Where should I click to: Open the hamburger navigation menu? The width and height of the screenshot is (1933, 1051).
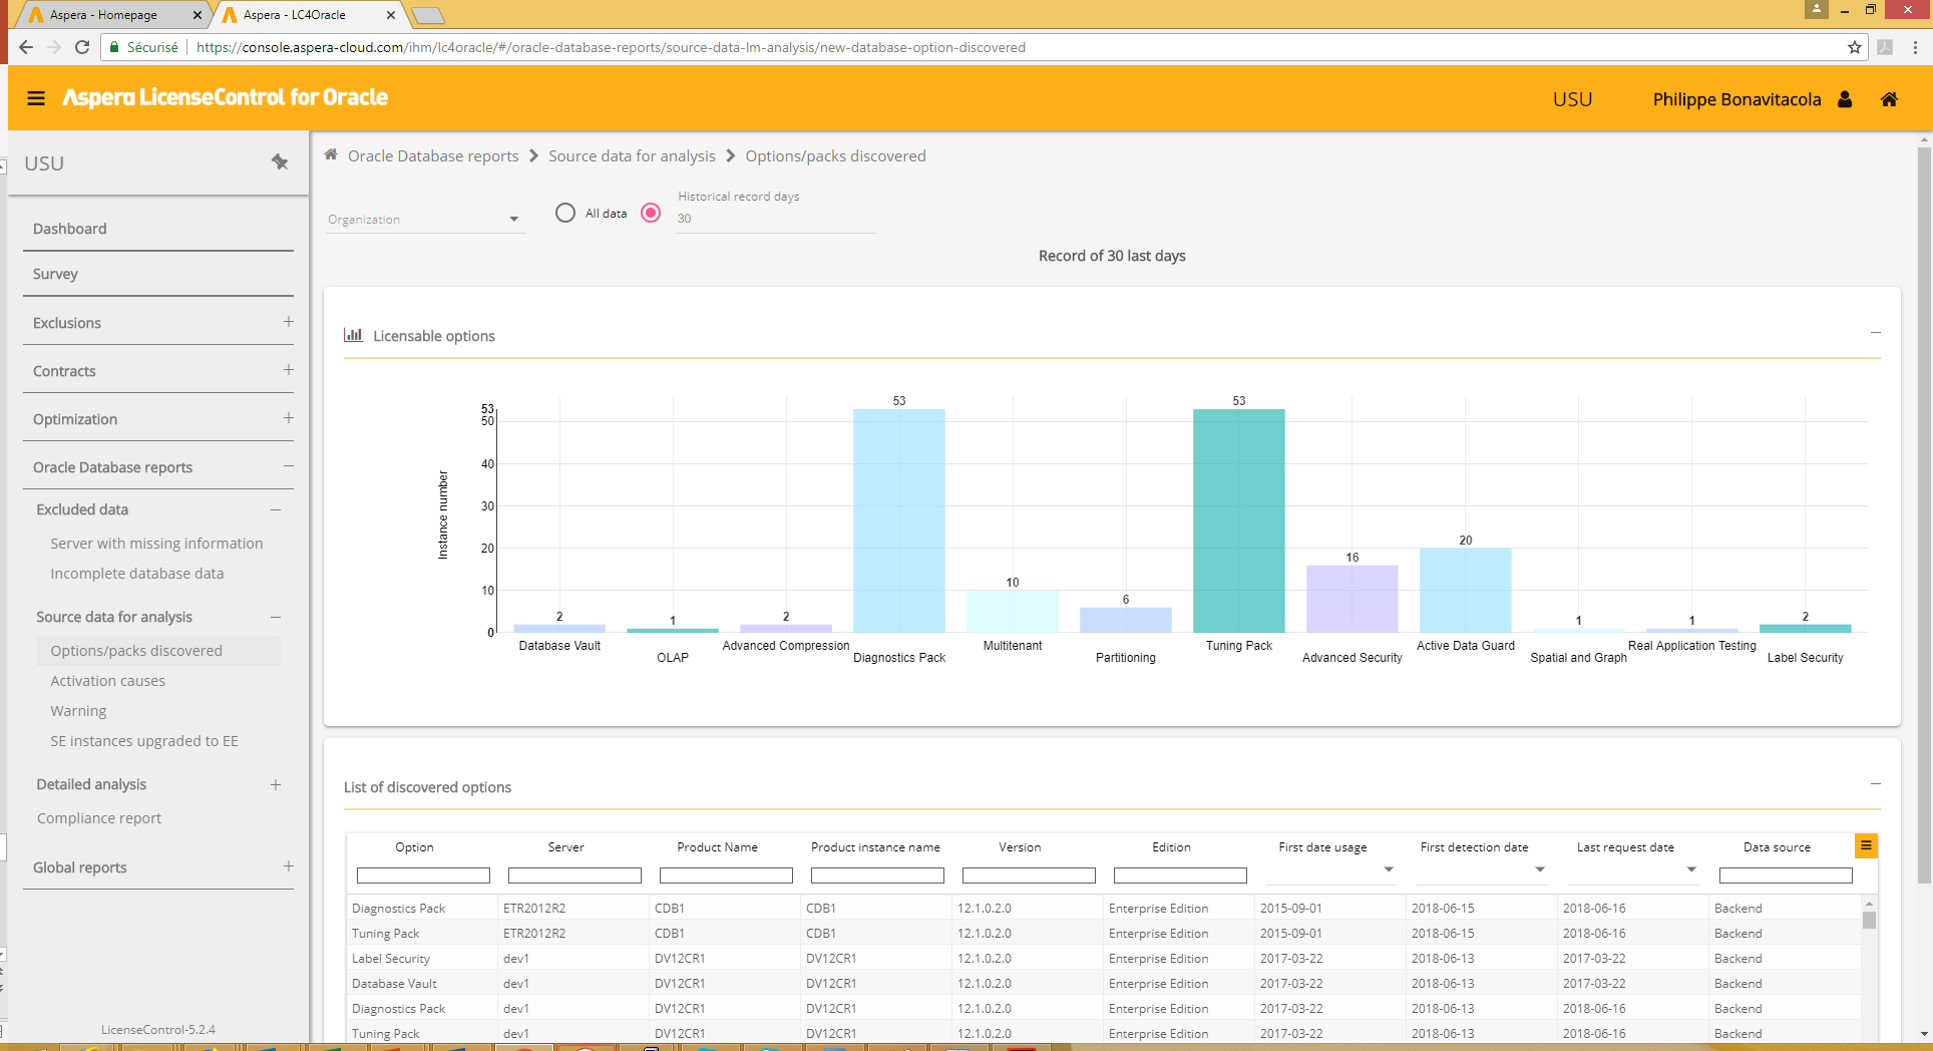[x=36, y=98]
